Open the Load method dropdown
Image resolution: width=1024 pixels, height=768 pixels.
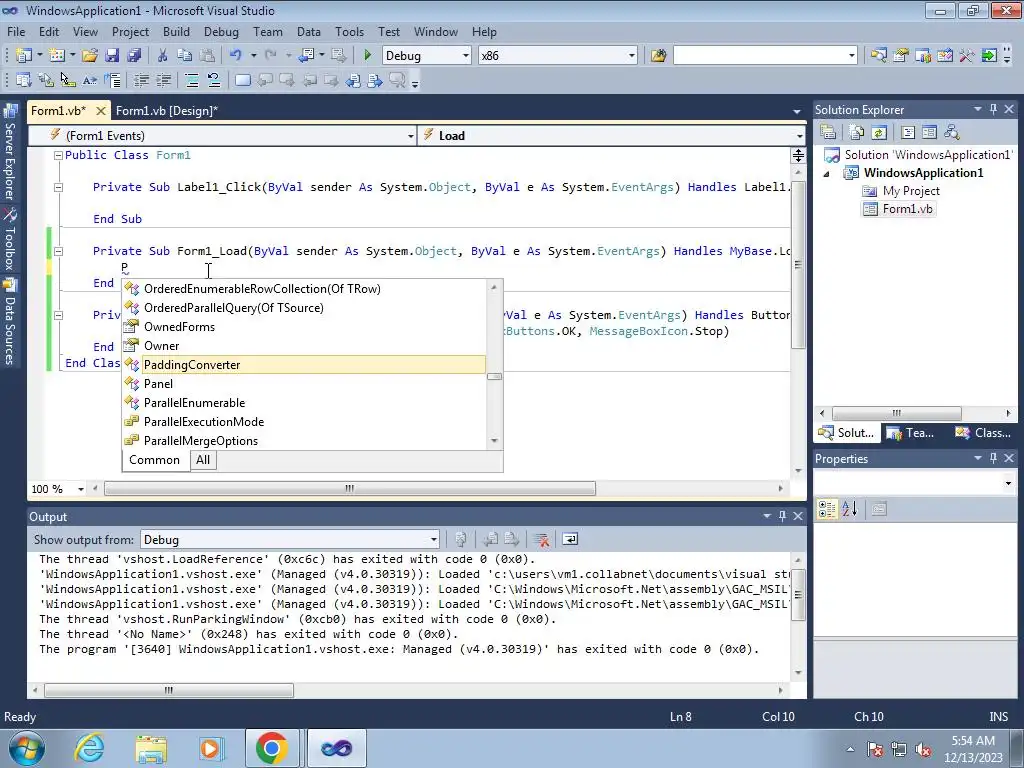click(799, 136)
